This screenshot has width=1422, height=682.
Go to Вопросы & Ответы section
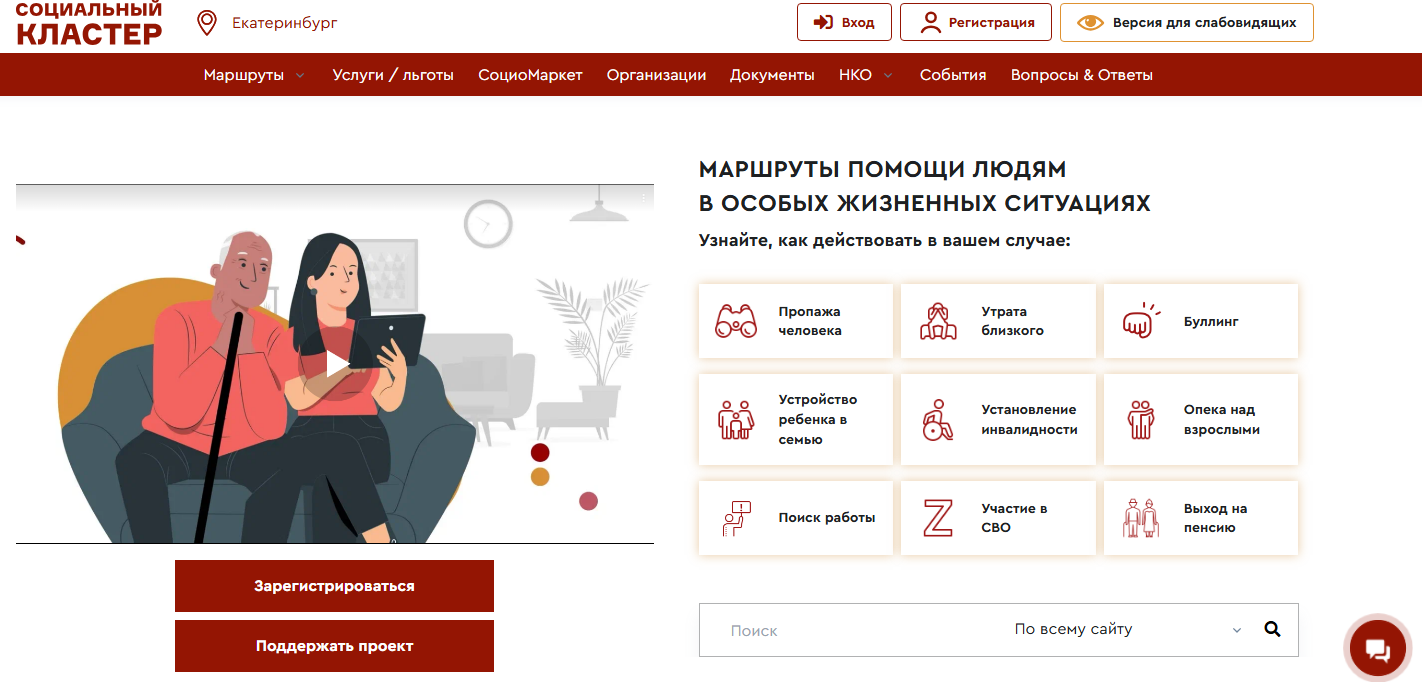click(x=1082, y=75)
